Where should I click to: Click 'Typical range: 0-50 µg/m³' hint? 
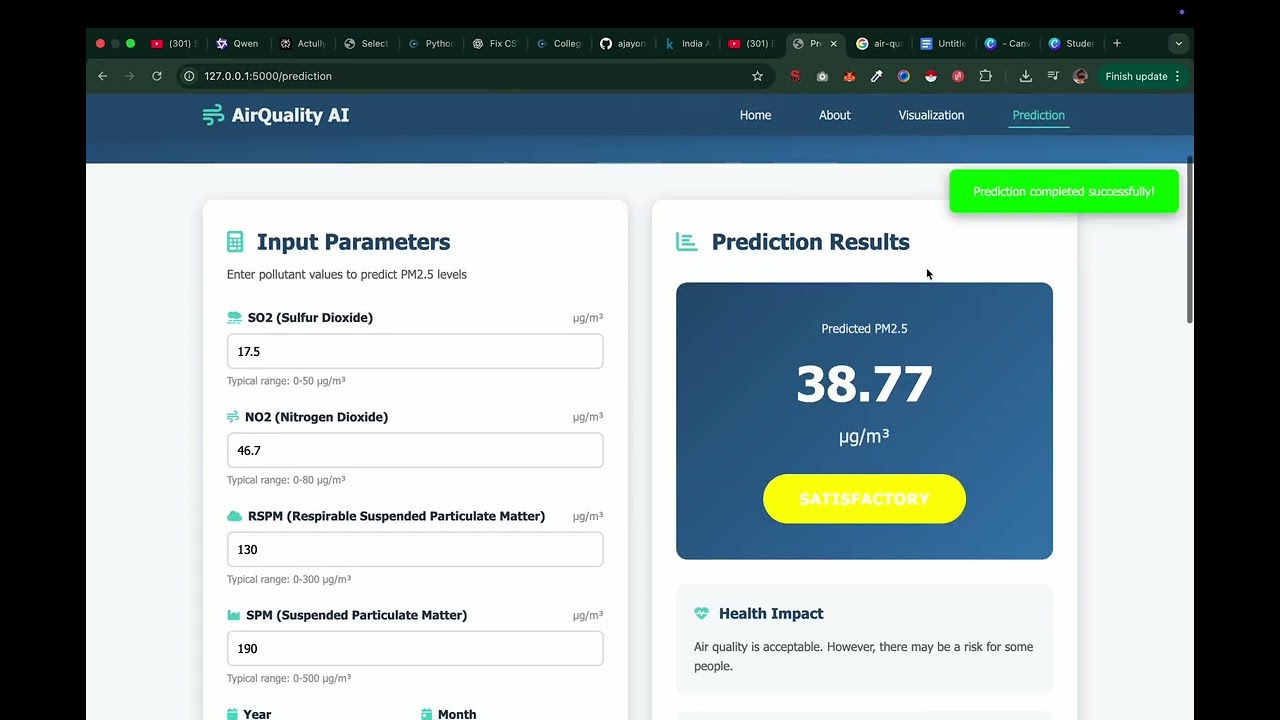[x=286, y=381]
